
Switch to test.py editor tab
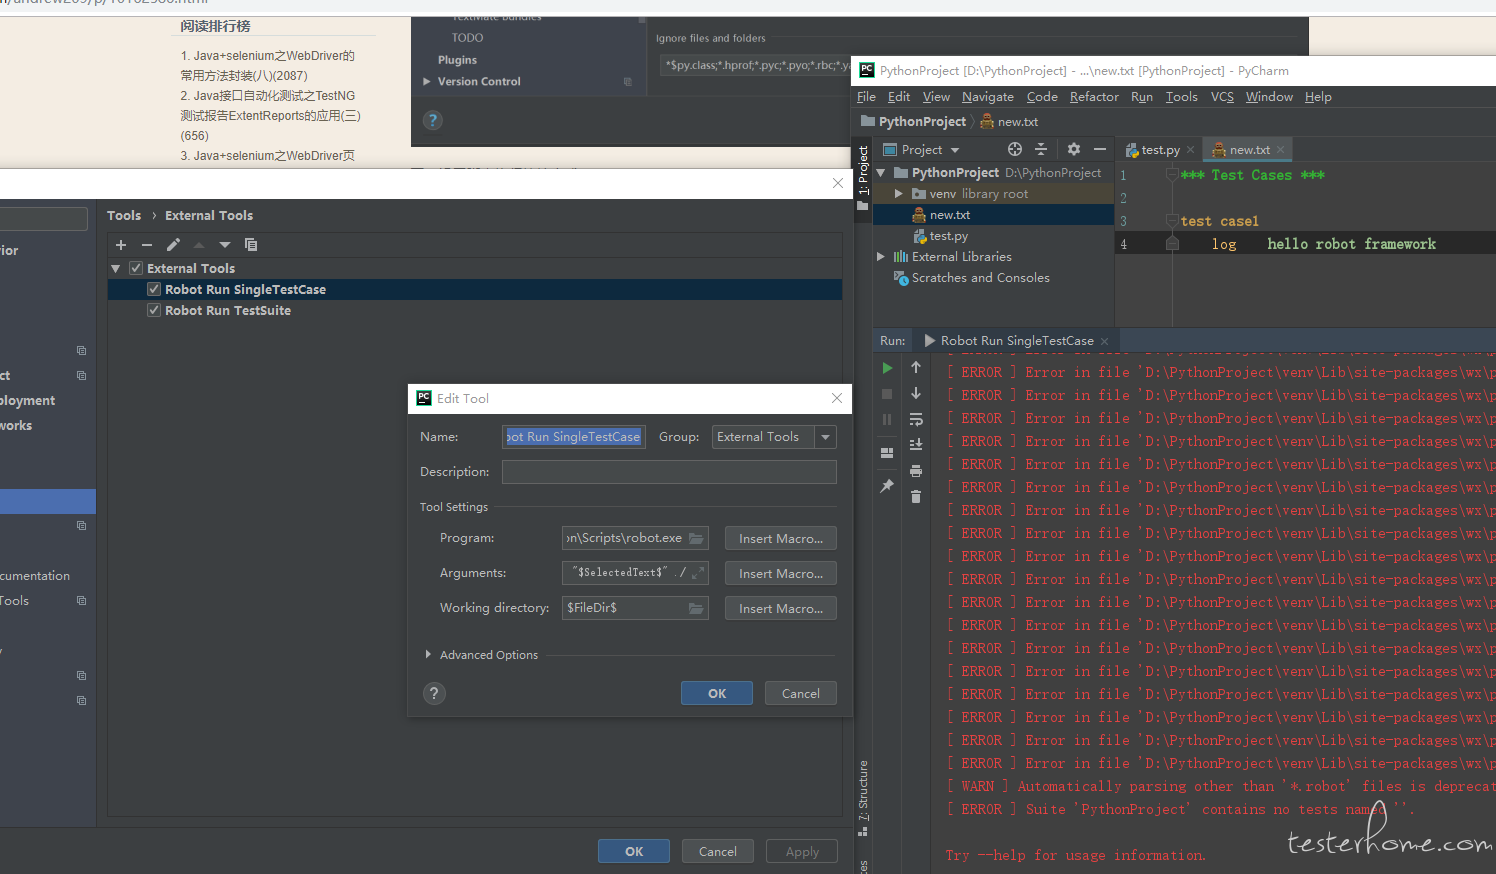pyautogui.click(x=1159, y=150)
